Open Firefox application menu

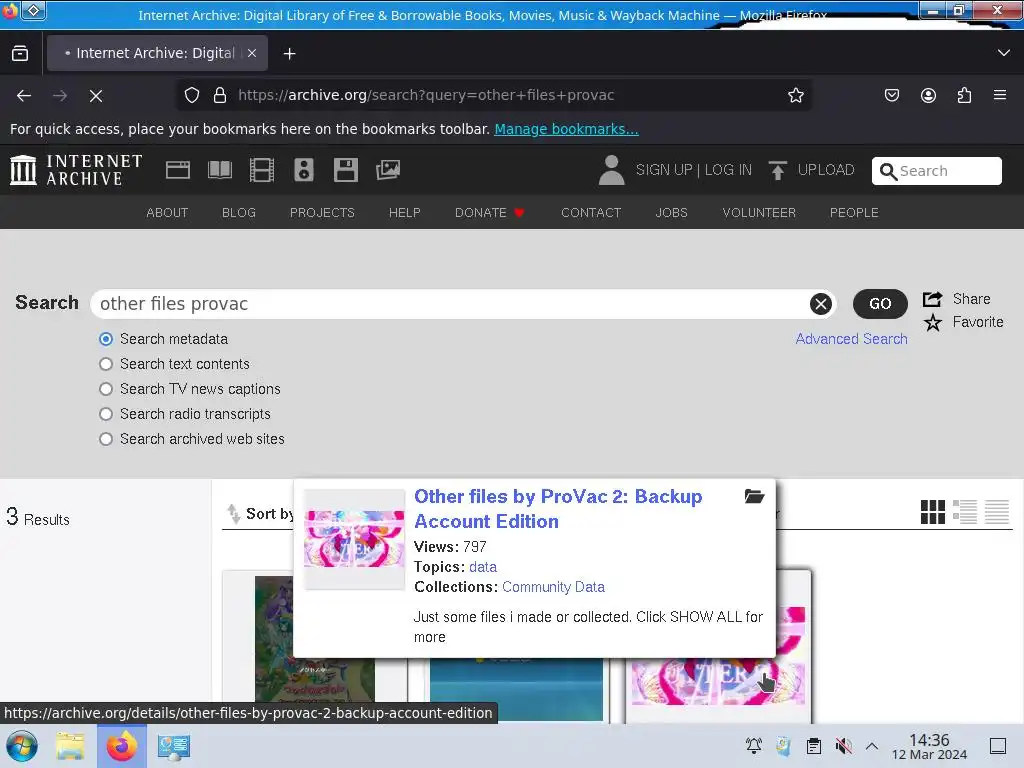1000,95
